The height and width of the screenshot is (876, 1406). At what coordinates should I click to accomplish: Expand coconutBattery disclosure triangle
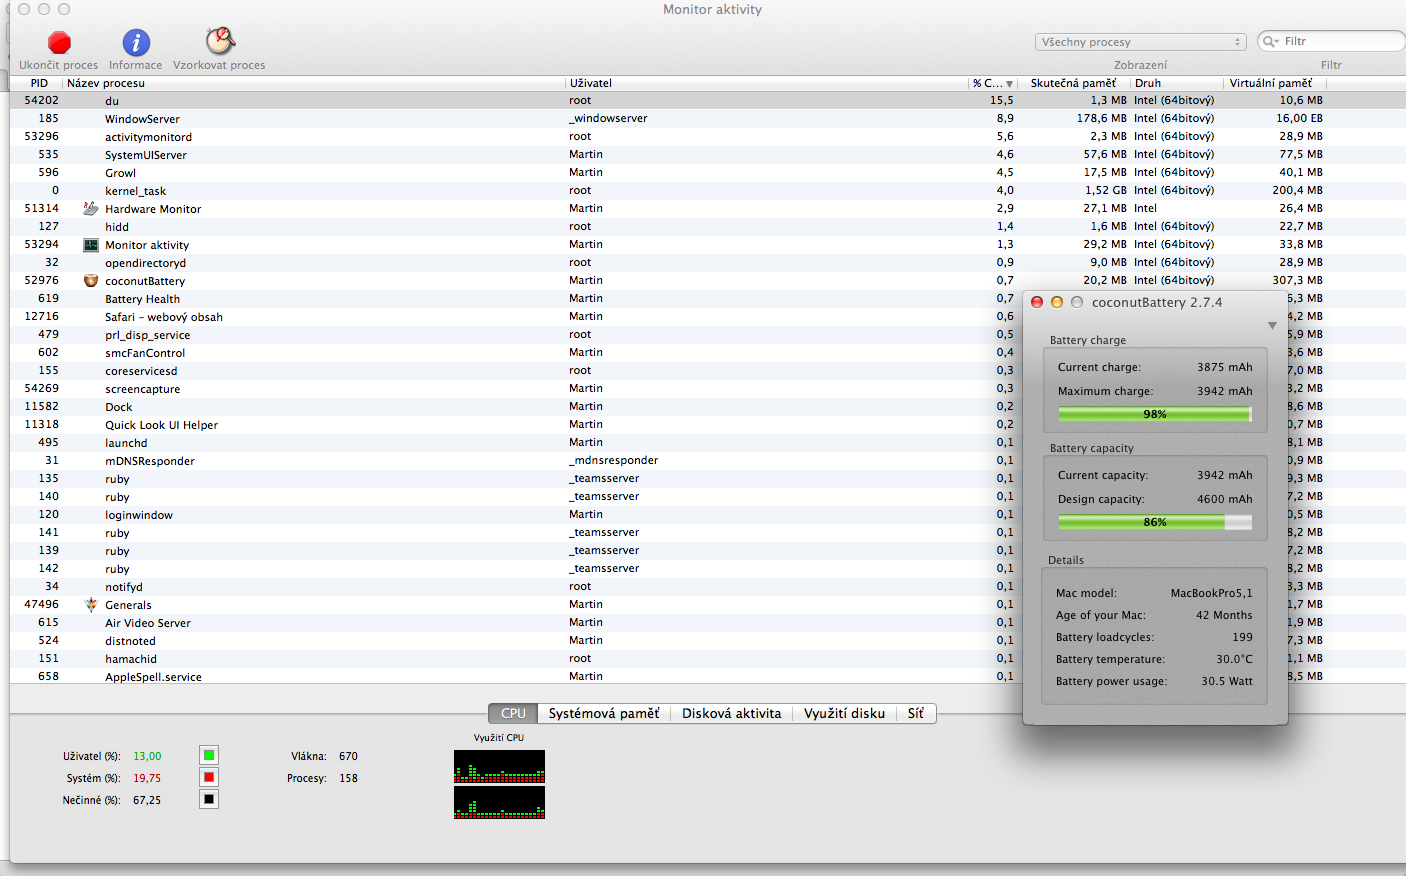point(1272,325)
